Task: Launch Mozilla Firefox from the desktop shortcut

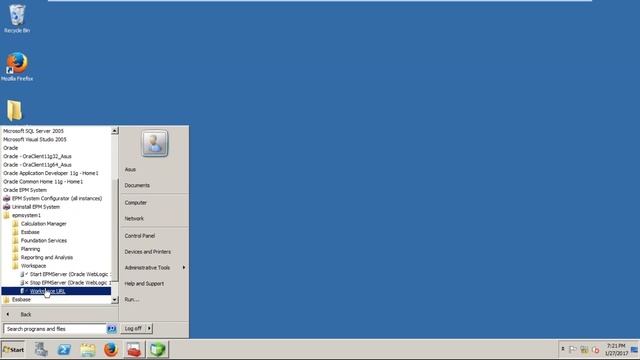Action: pyautogui.click(x=17, y=67)
